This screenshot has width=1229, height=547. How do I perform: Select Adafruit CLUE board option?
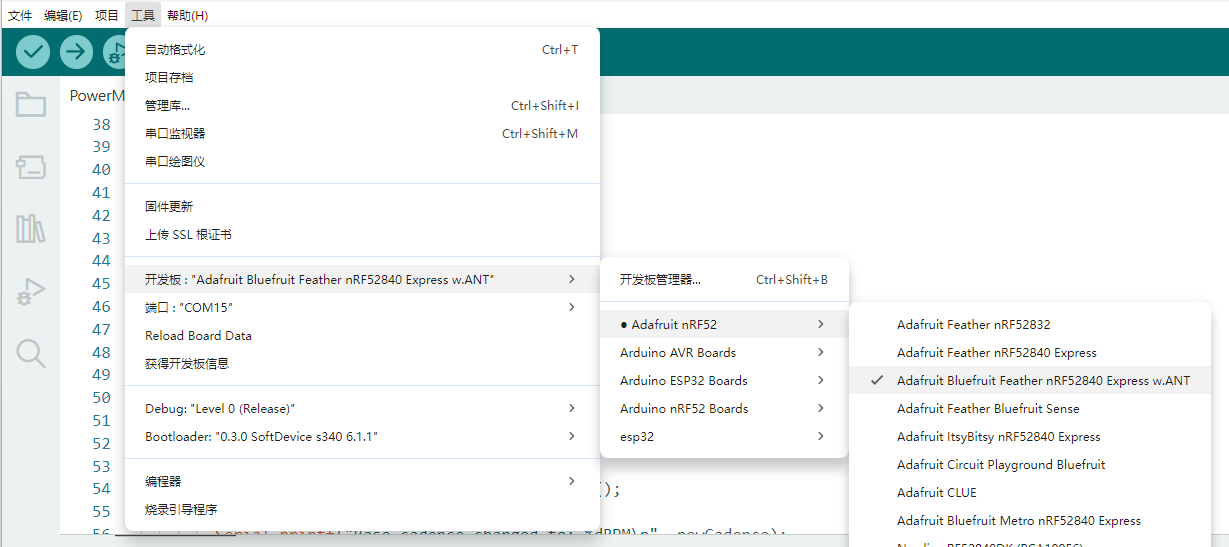(x=936, y=493)
